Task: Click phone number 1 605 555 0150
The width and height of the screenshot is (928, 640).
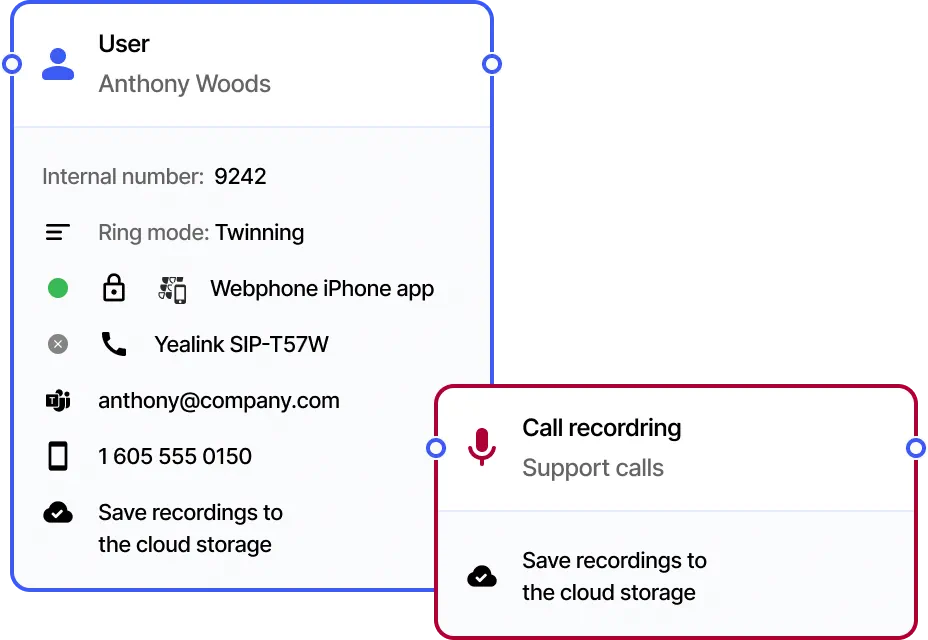Action: 175,456
